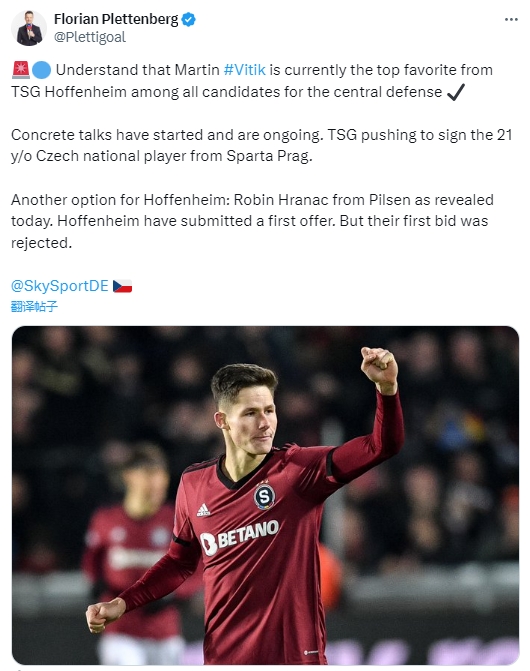The image size is (530, 671).
Task: Click the red siren emoji
Action: pyautogui.click(x=21, y=70)
